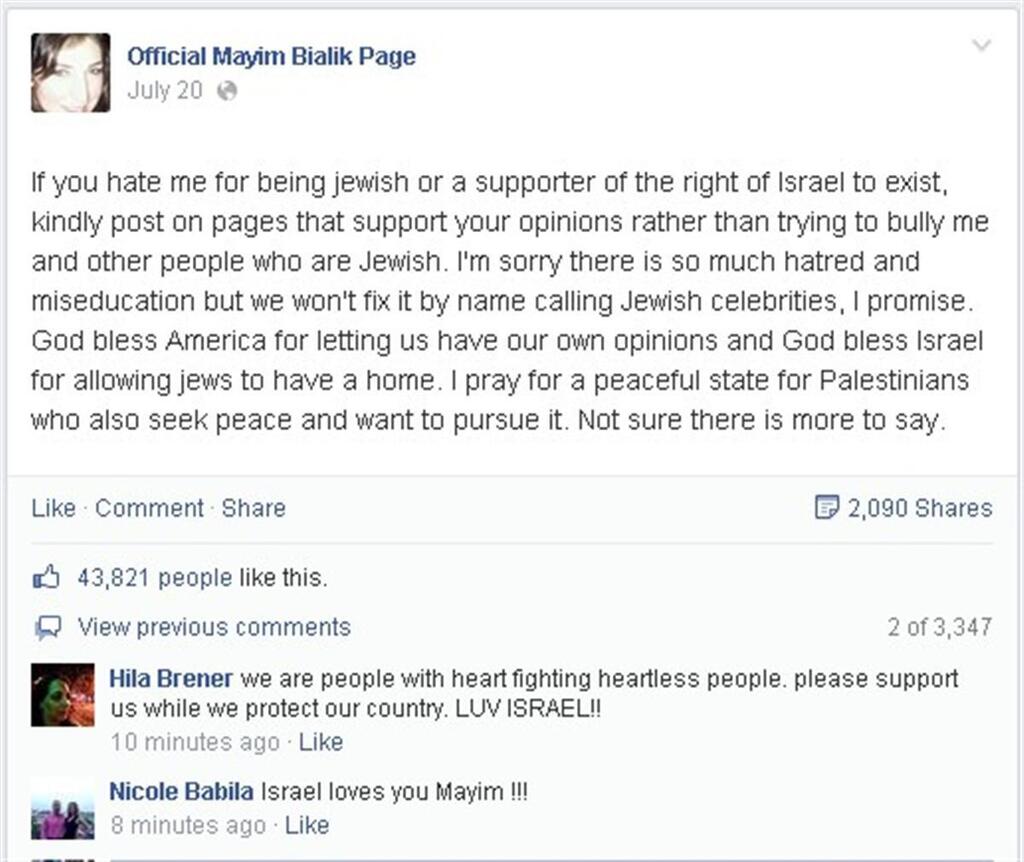The height and width of the screenshot is (862, 1024).
Task: Open Hila Brener's profile photo
Action: coord(63,695)
